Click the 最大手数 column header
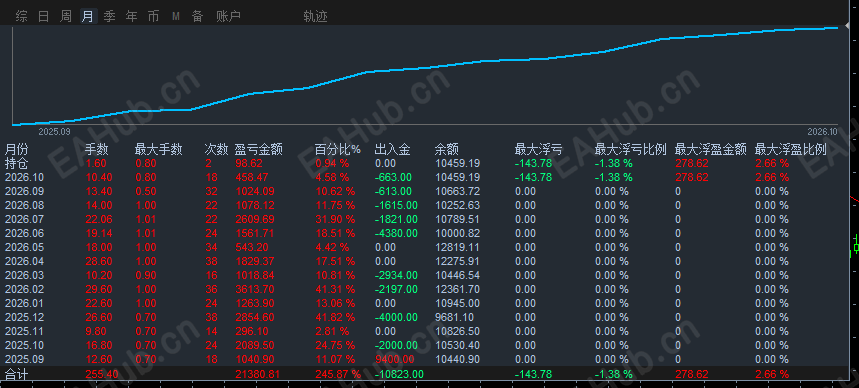 click(158, 149)
